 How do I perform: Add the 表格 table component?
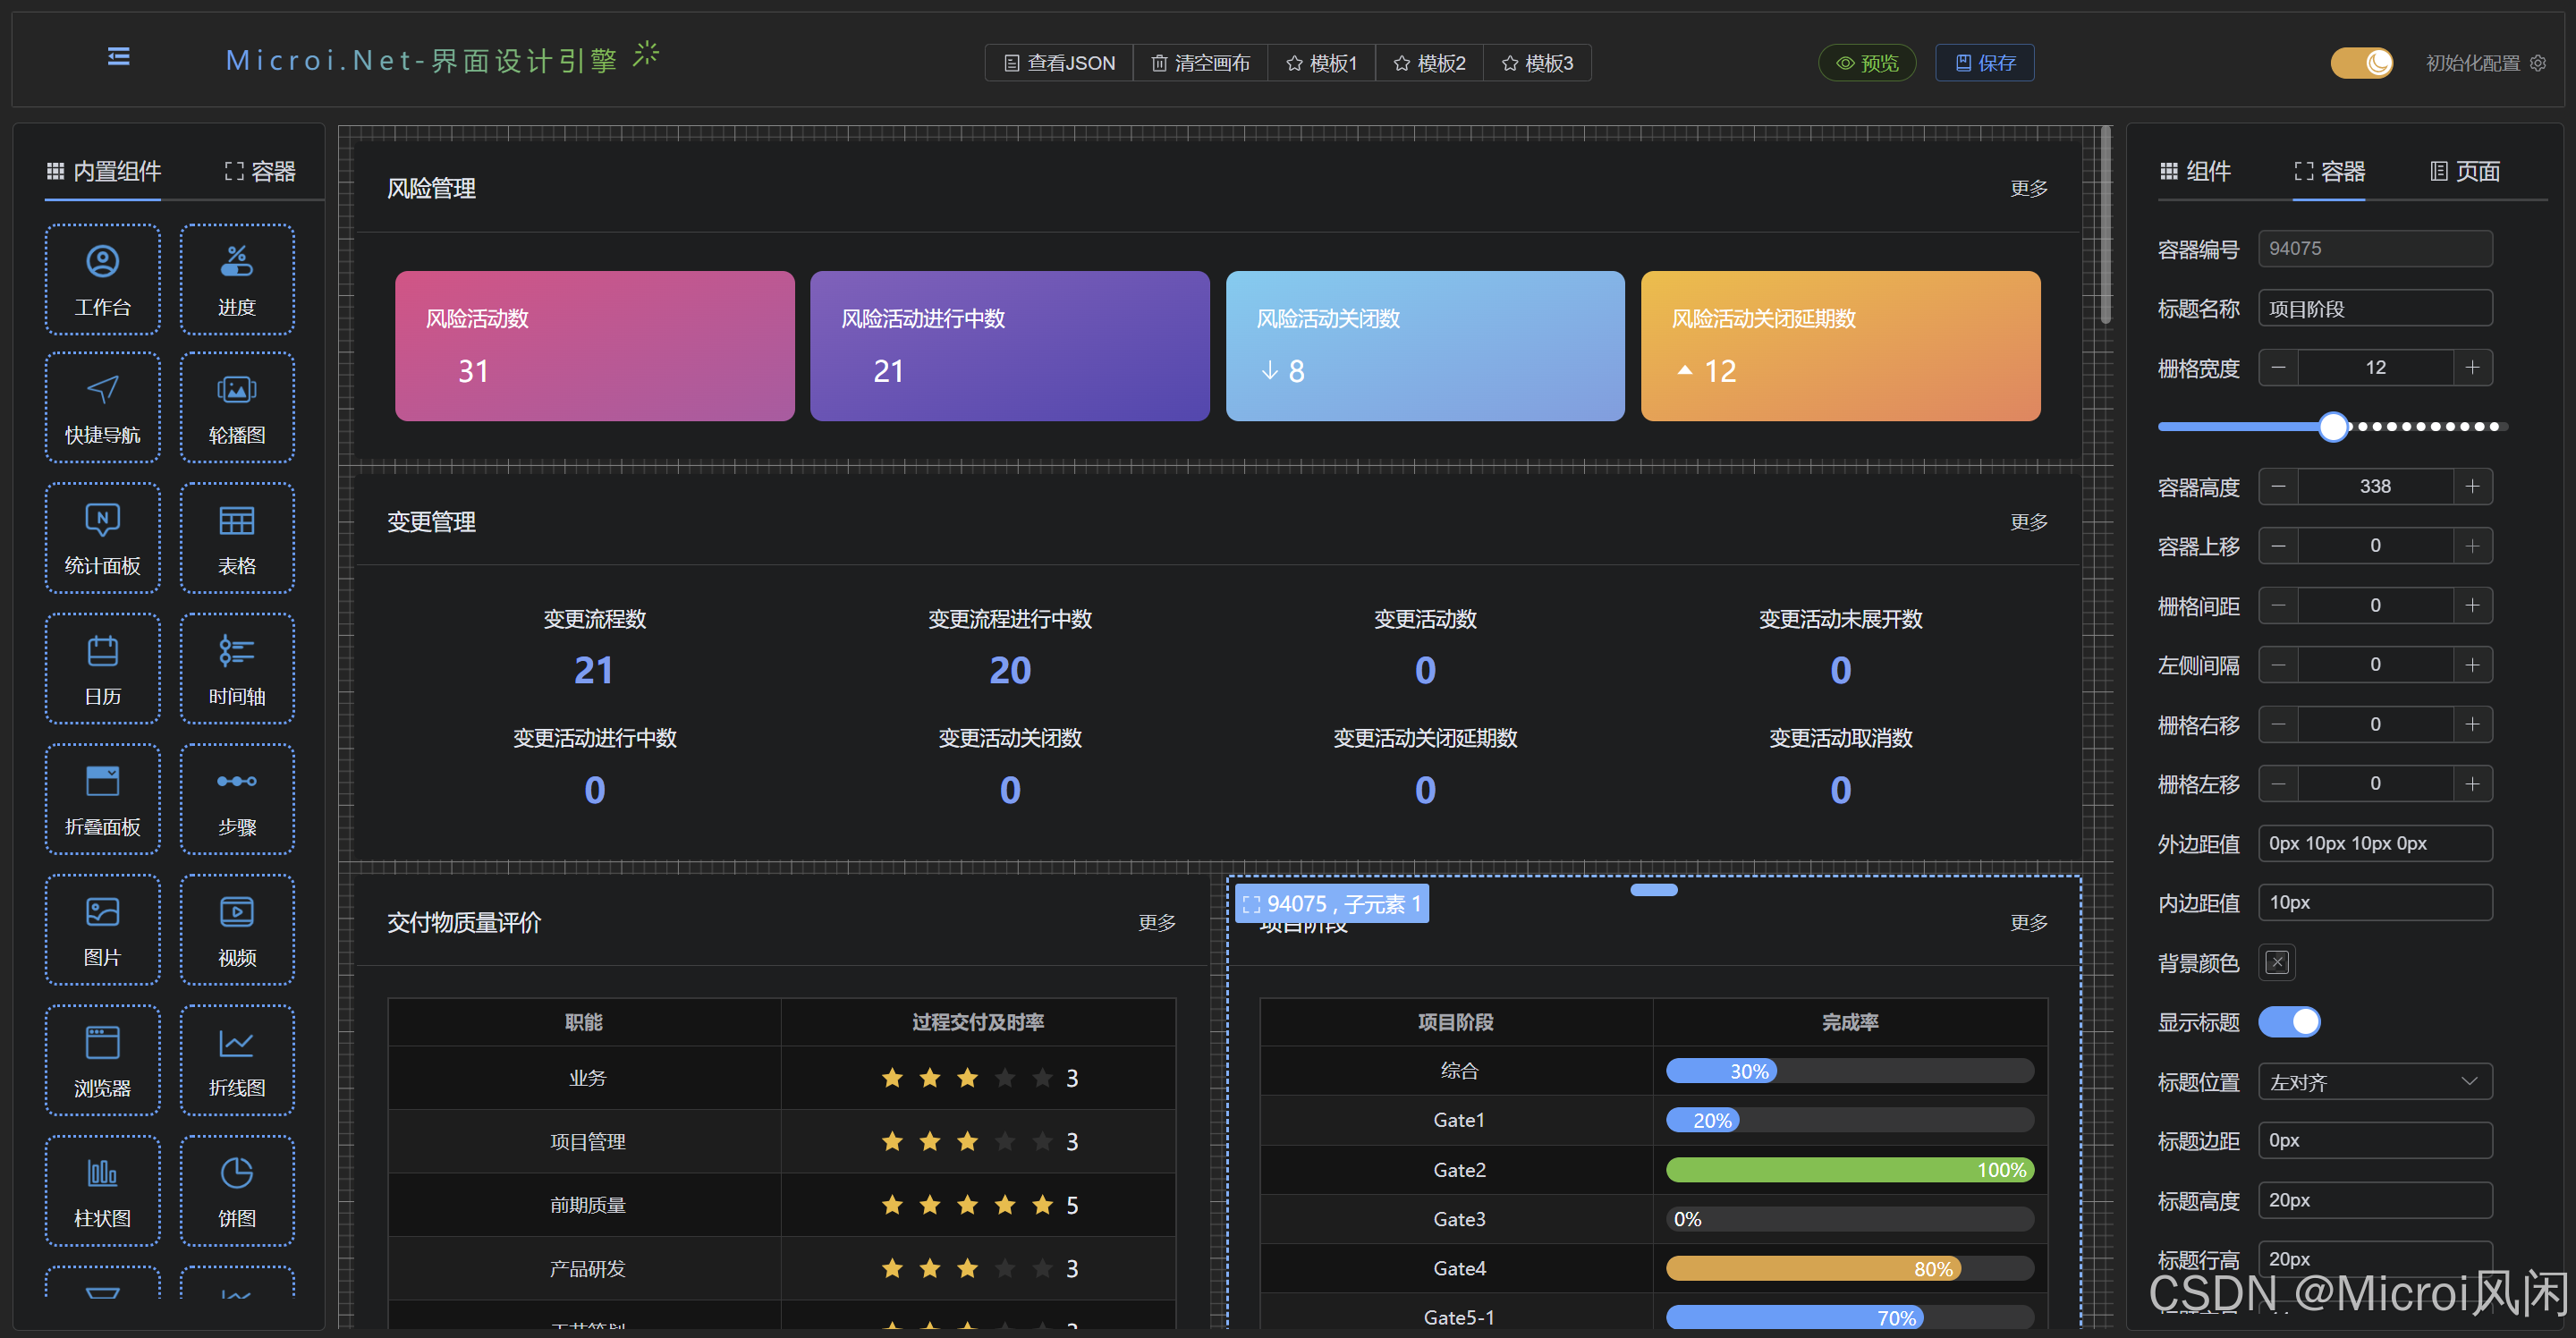[237, 538]
